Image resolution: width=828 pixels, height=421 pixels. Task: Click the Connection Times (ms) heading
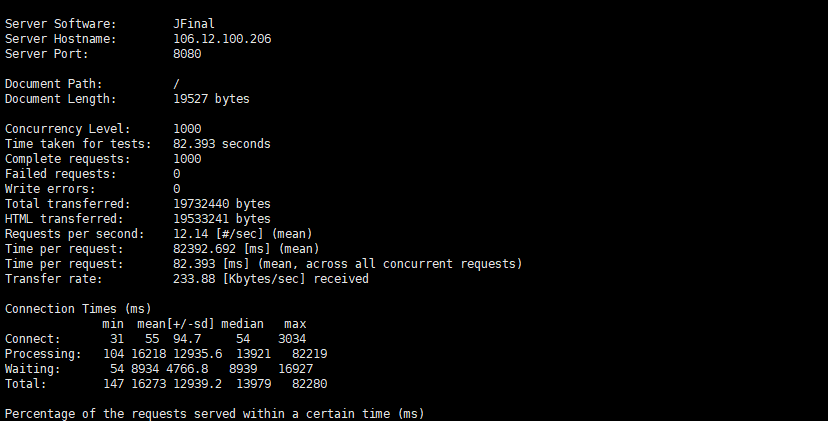78,309
